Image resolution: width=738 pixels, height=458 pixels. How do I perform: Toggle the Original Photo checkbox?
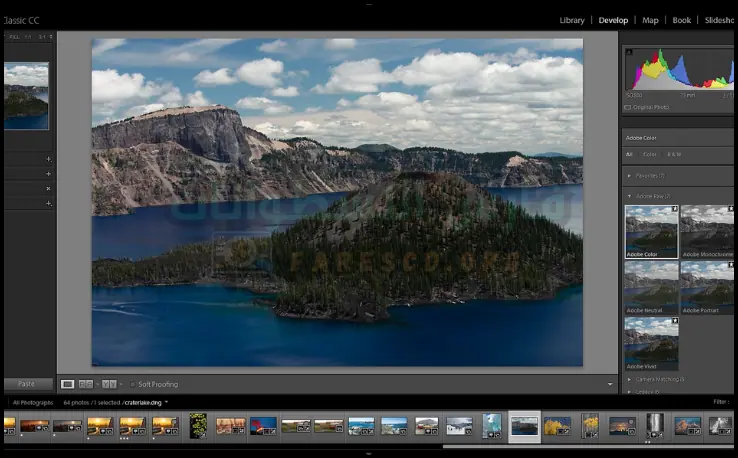point(627,107)
